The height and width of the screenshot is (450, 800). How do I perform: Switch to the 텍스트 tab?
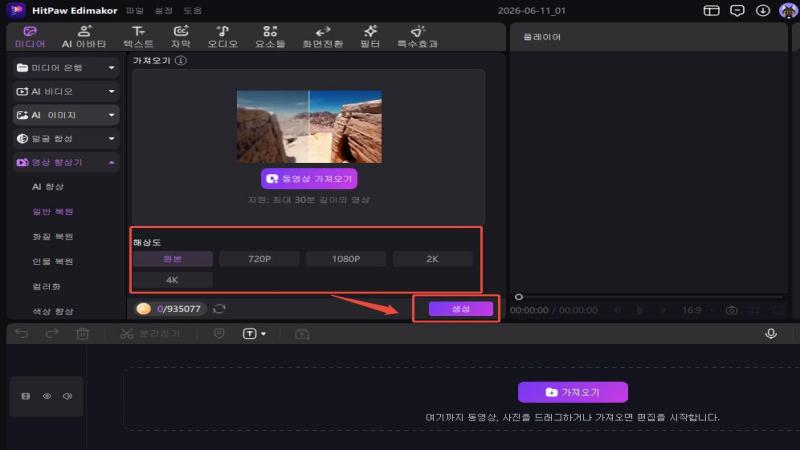tap(138, 37)
